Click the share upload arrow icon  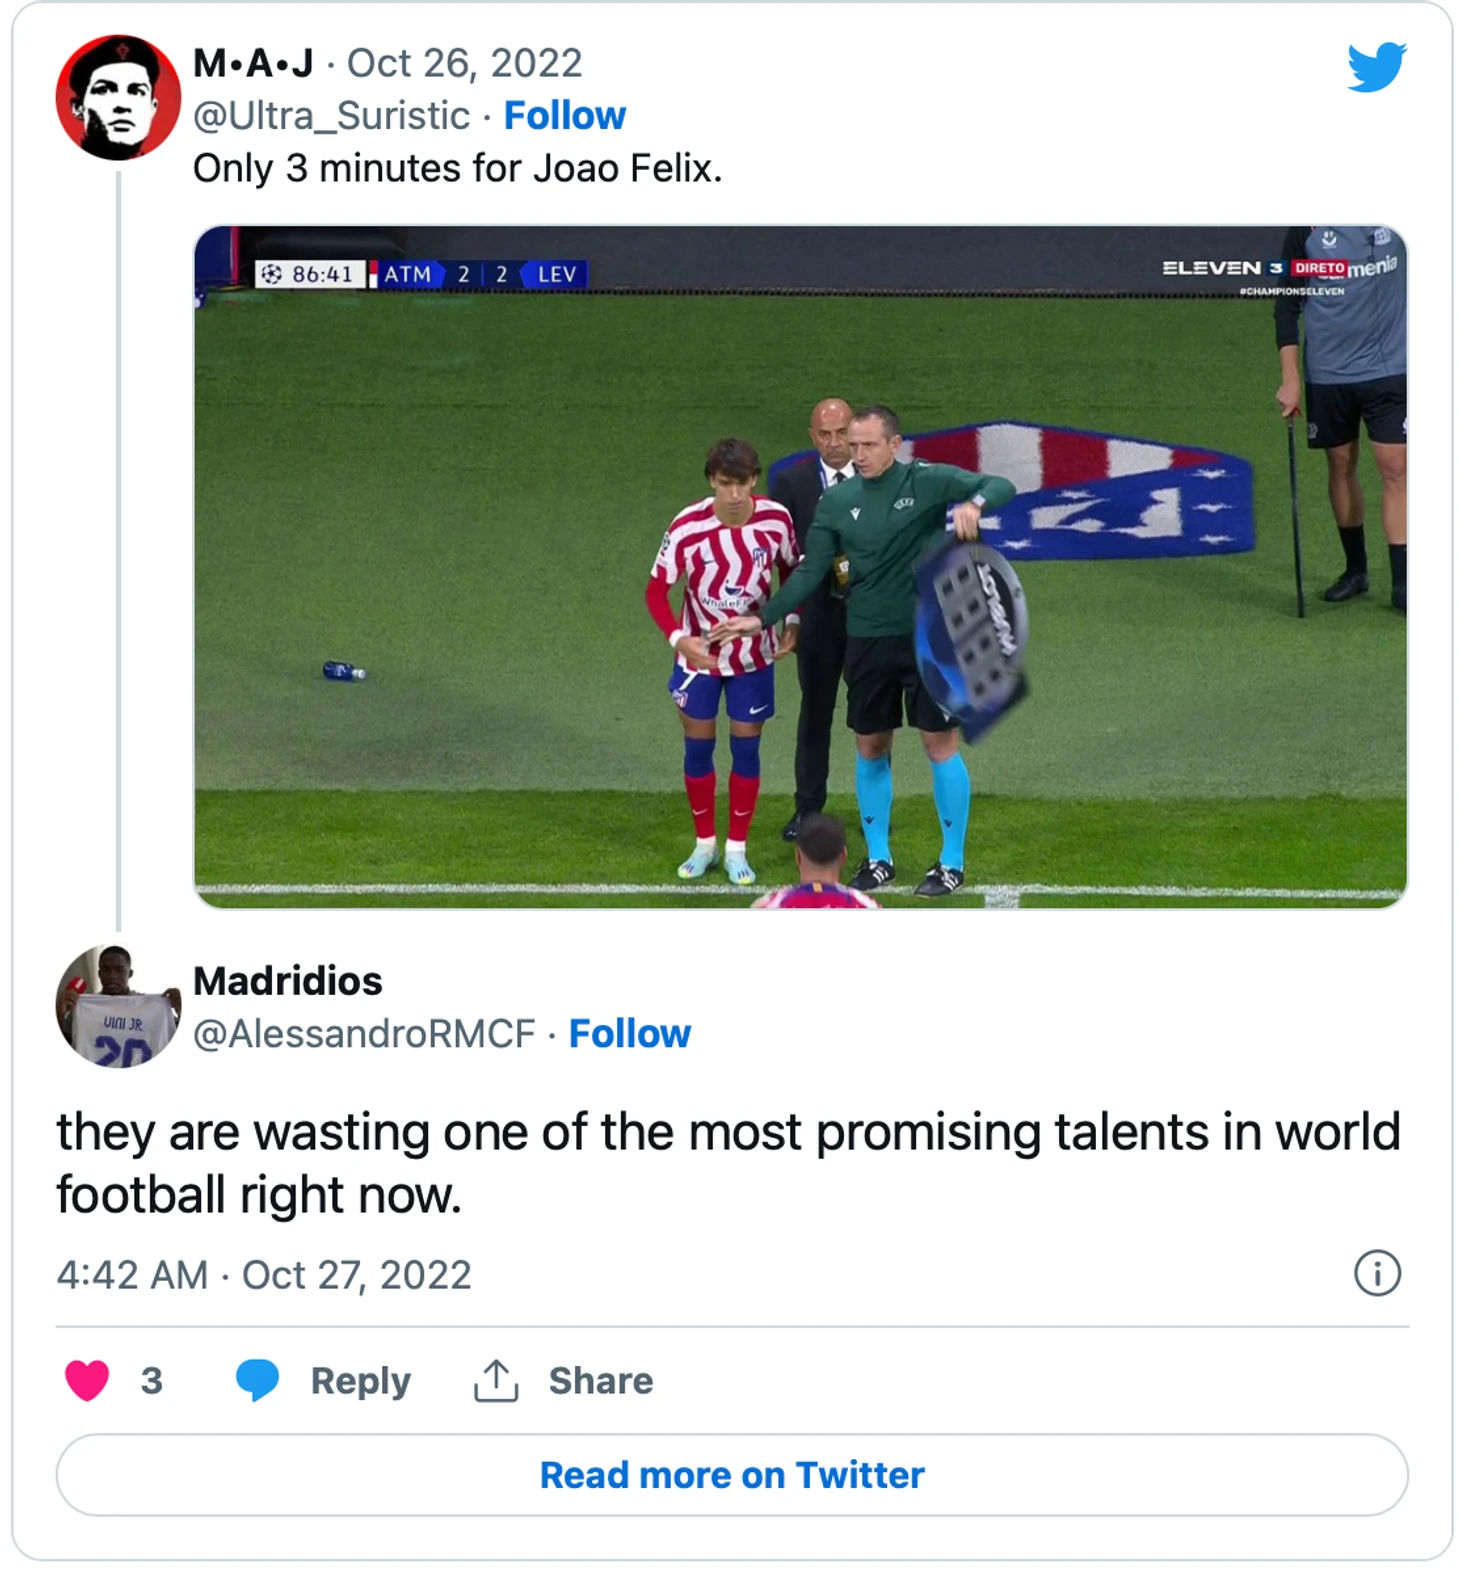tap(496, 1380)
